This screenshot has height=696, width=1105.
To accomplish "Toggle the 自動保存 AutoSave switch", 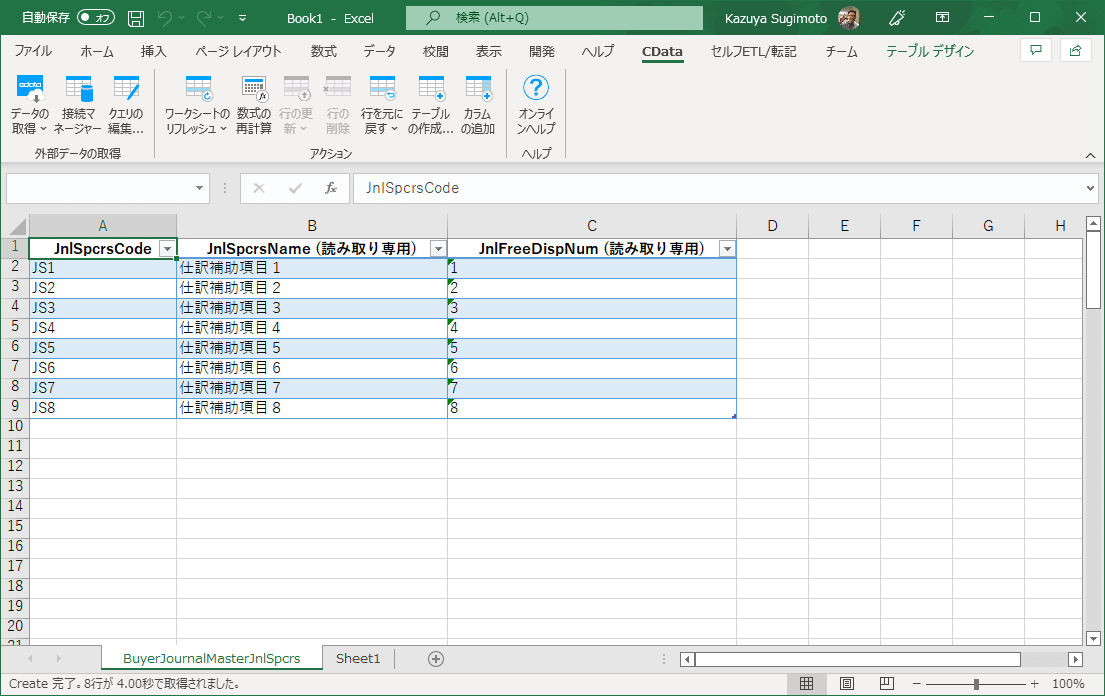I will [x=96, y=17].
